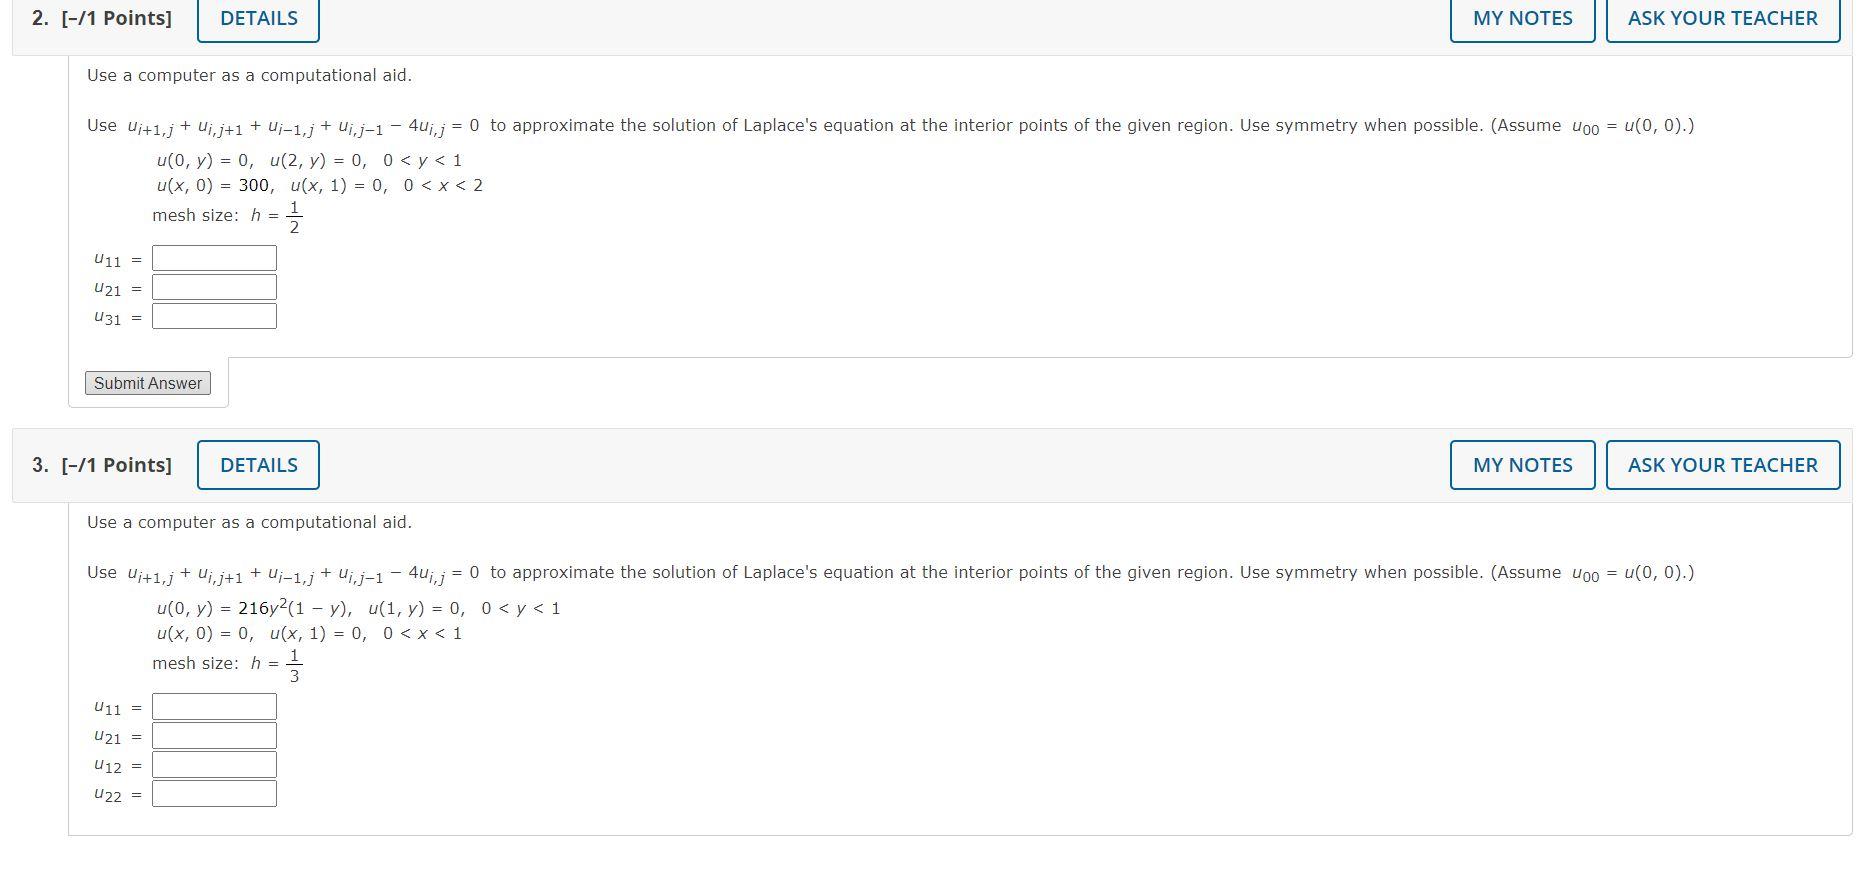Screen dimensions: 1863x871
Task: Select the u21 input box in question 3
Action: [x=213, y=735]
